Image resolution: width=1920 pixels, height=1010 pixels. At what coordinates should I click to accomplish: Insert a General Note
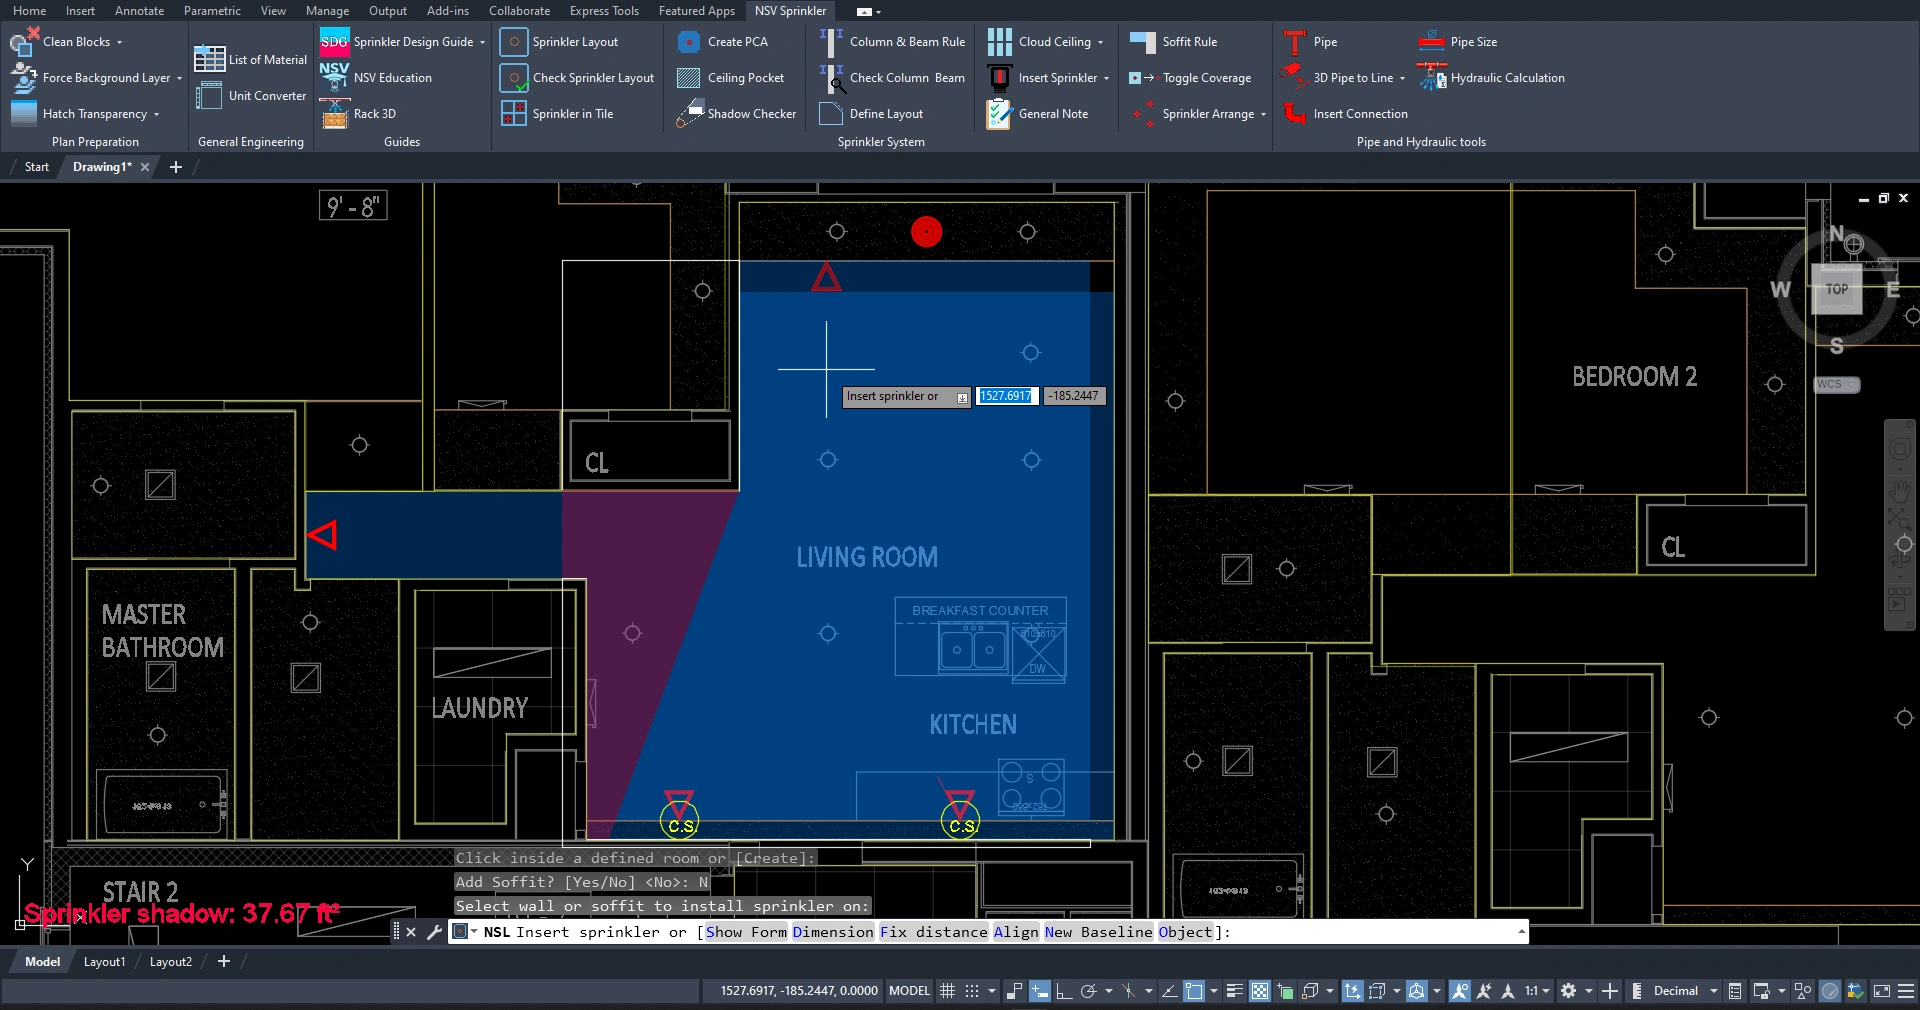pyautogui.click(x=1038, y=114)
